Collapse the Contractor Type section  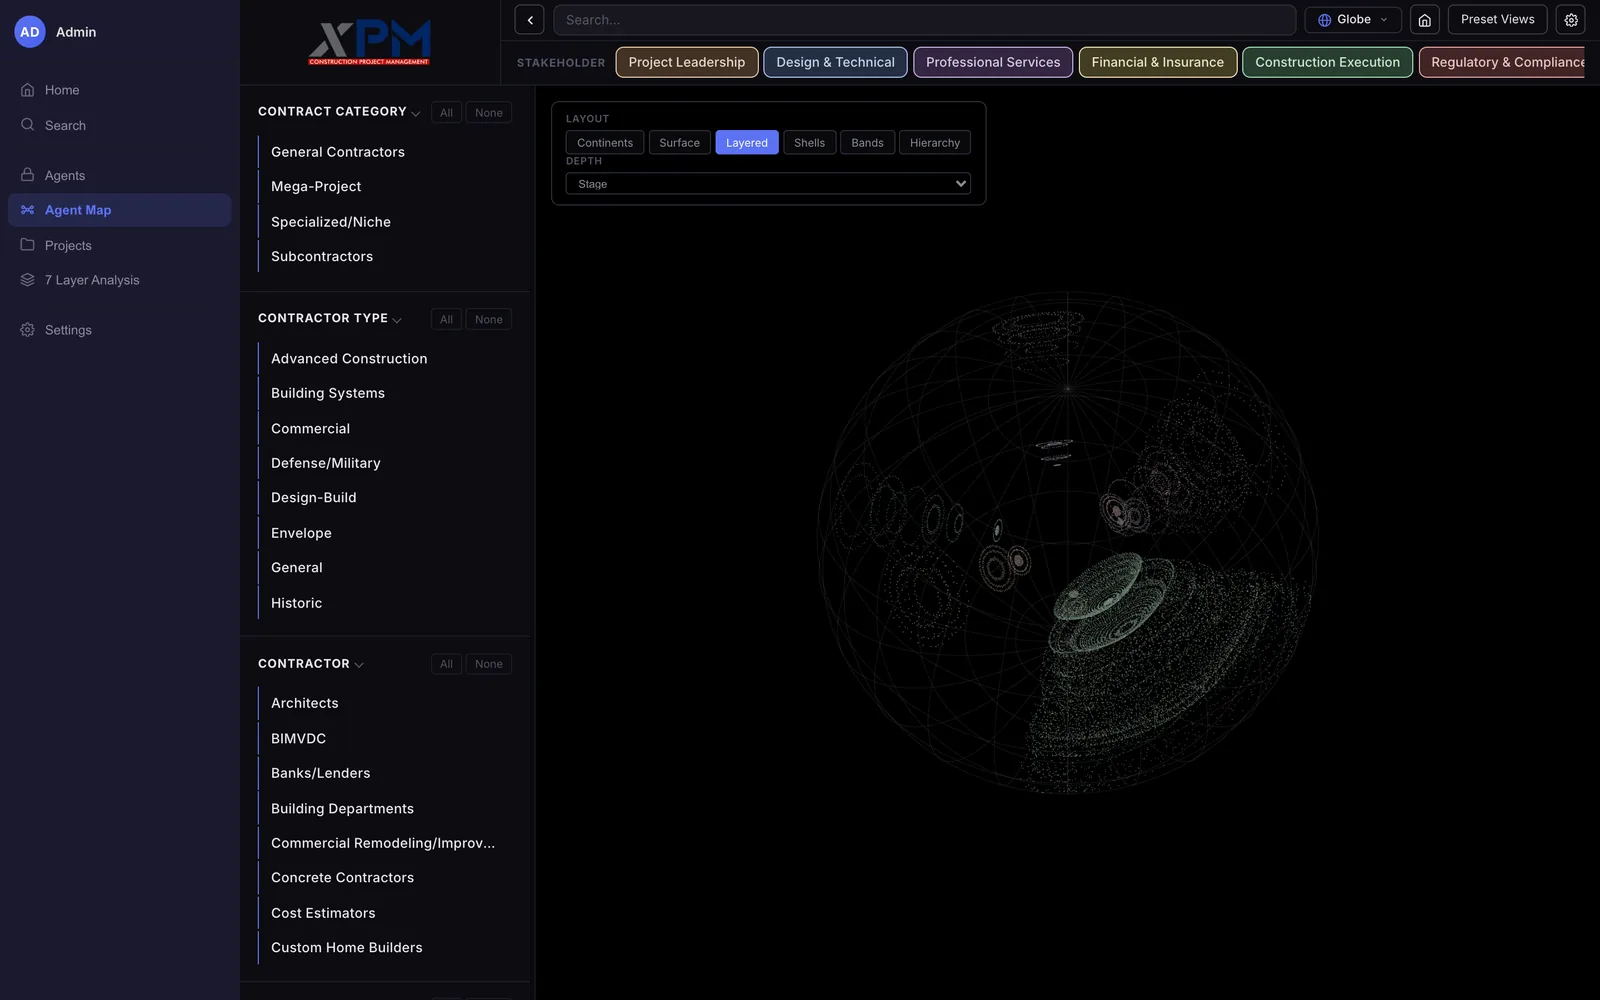click(397, 320)
